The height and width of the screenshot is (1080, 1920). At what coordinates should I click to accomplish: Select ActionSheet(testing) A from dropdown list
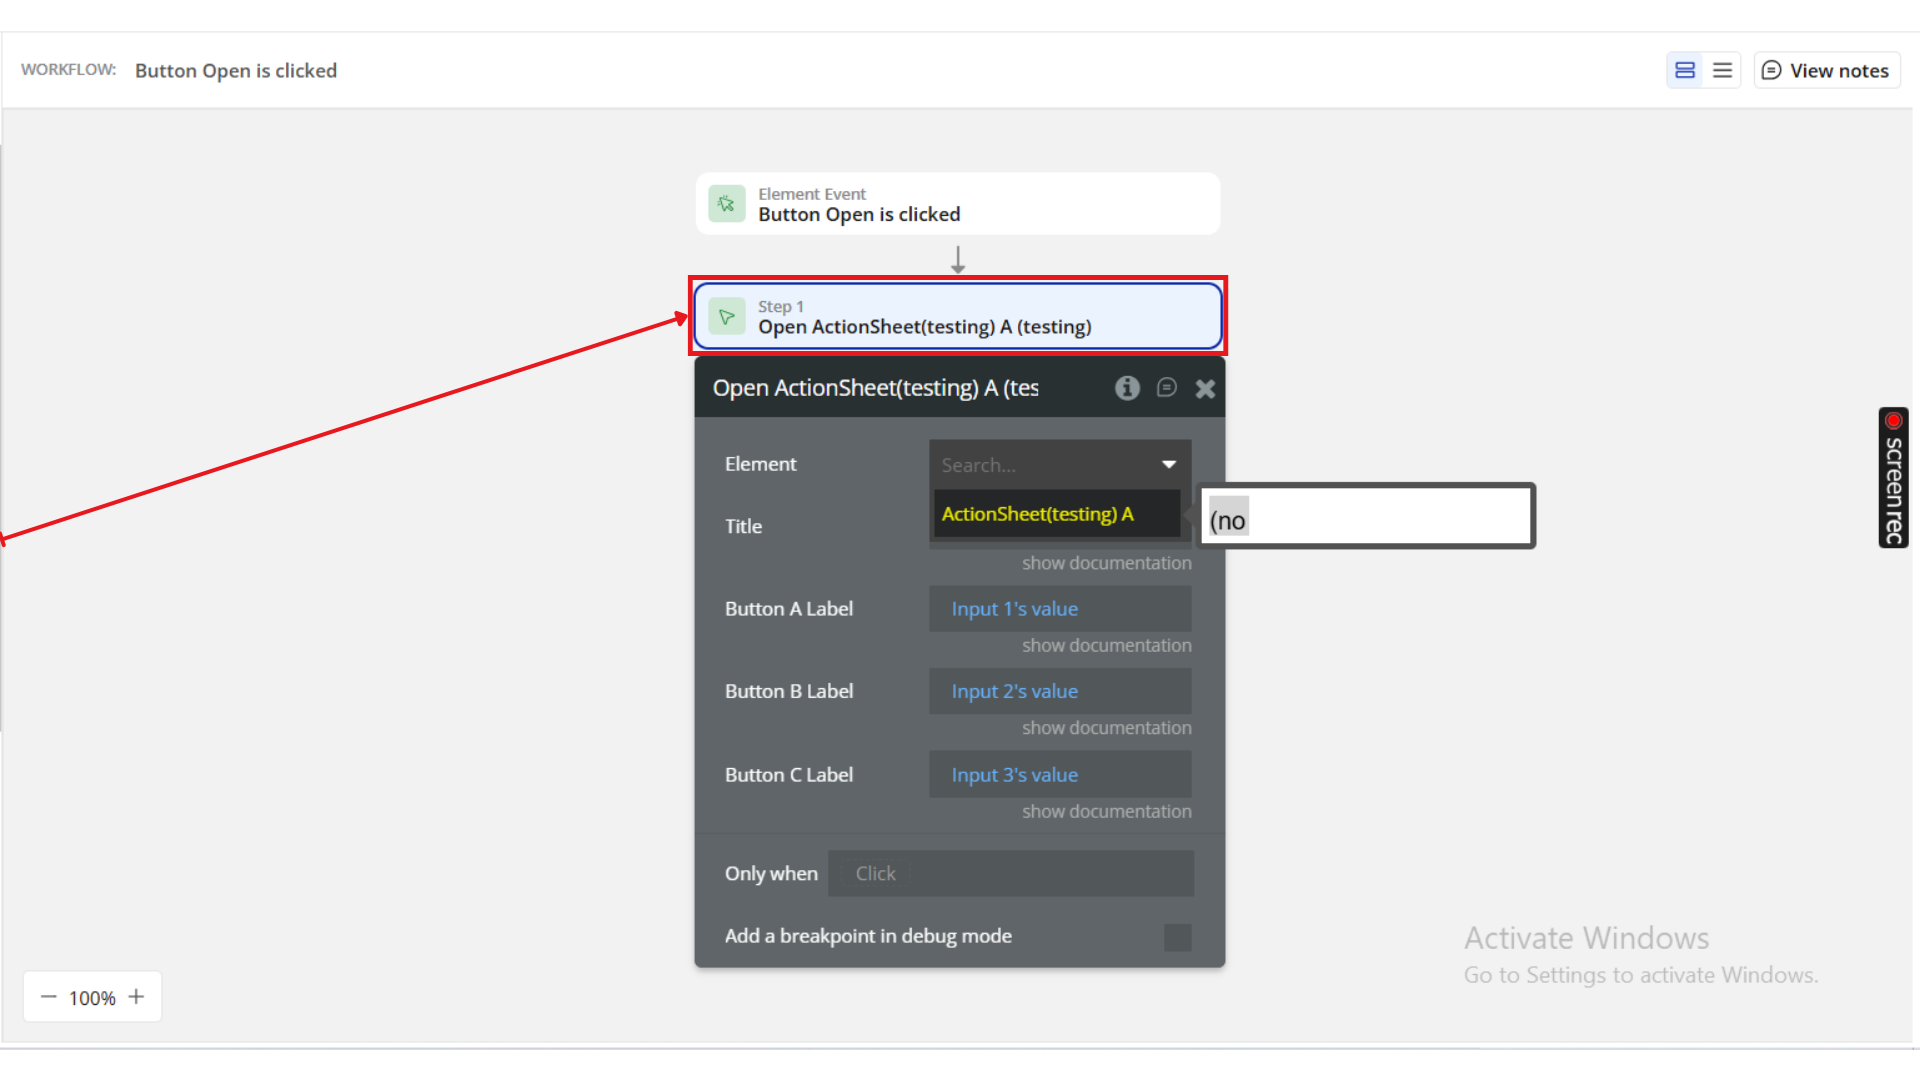pyautogui.click(x=1037, y=514)
